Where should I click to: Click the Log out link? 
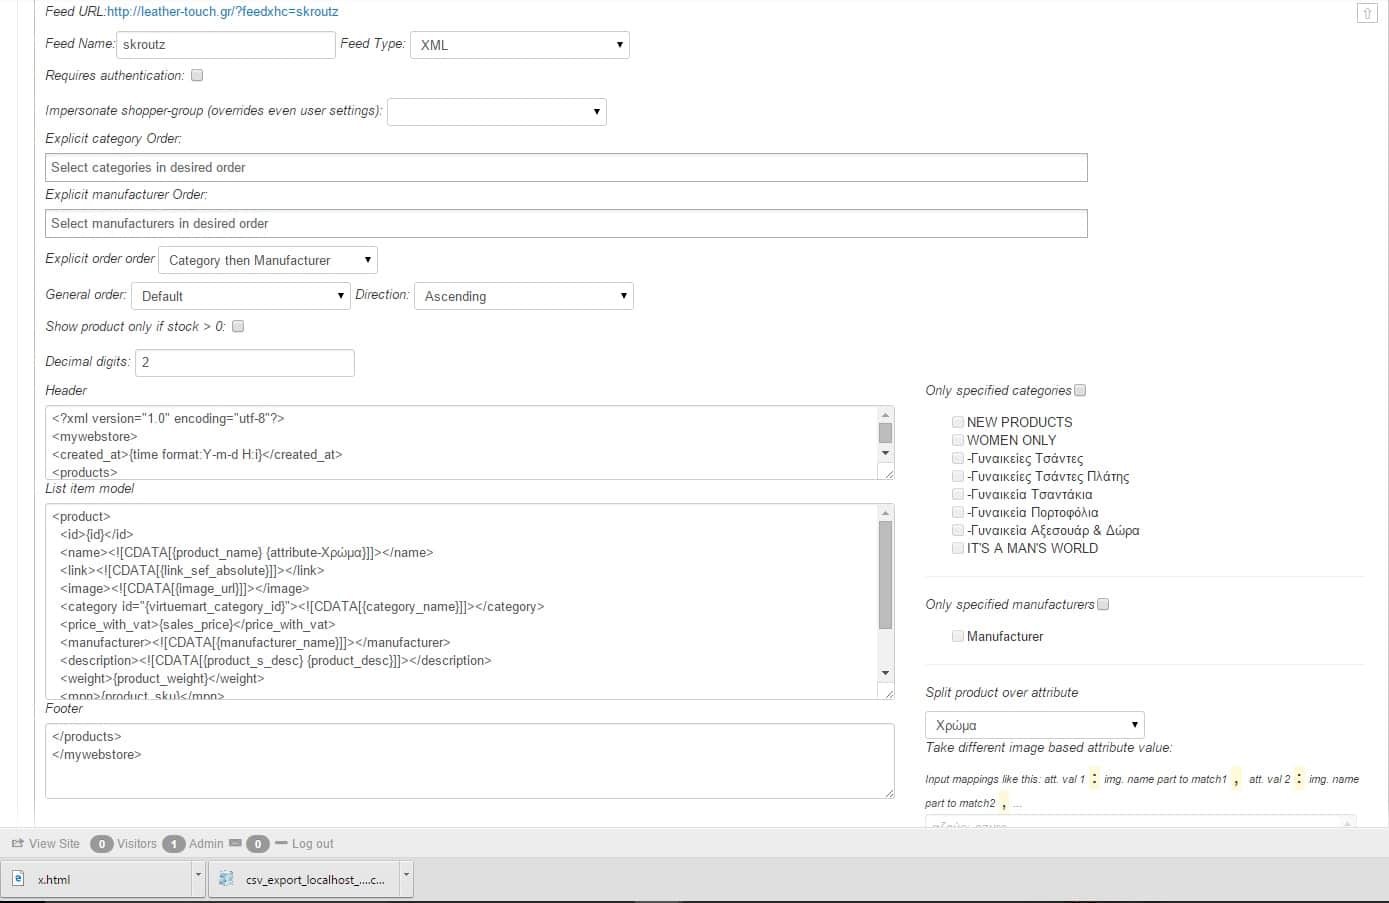tap(312, 843)
